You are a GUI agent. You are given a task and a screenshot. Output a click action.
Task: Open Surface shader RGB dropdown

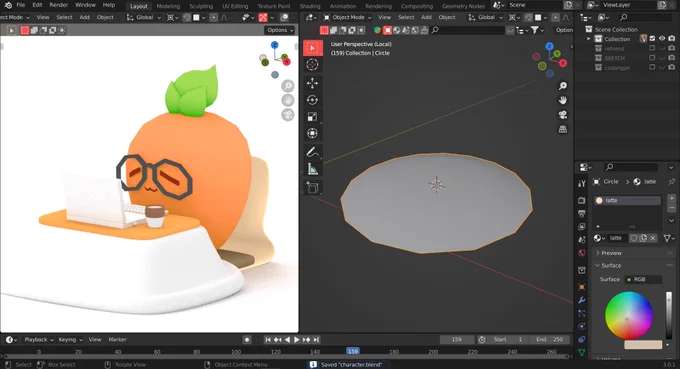pos(643,279)
